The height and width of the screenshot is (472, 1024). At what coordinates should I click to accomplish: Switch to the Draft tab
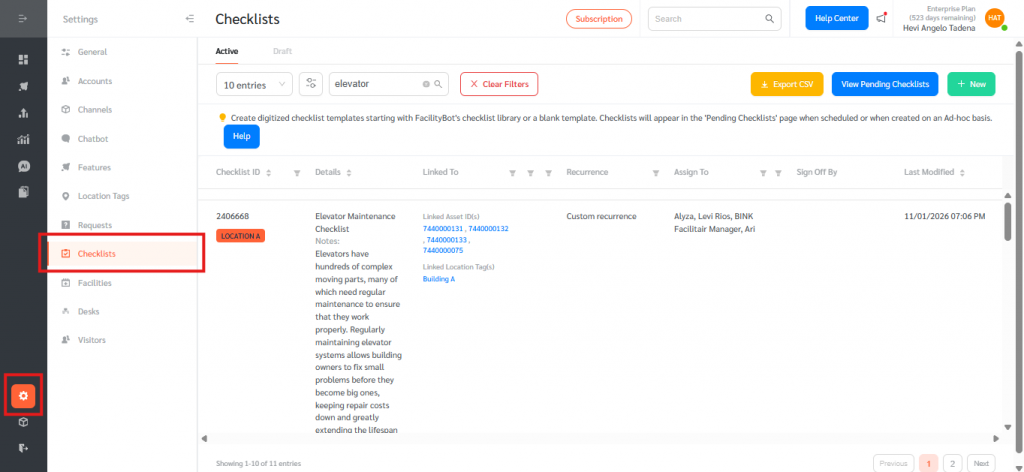(x=283, y=50)
